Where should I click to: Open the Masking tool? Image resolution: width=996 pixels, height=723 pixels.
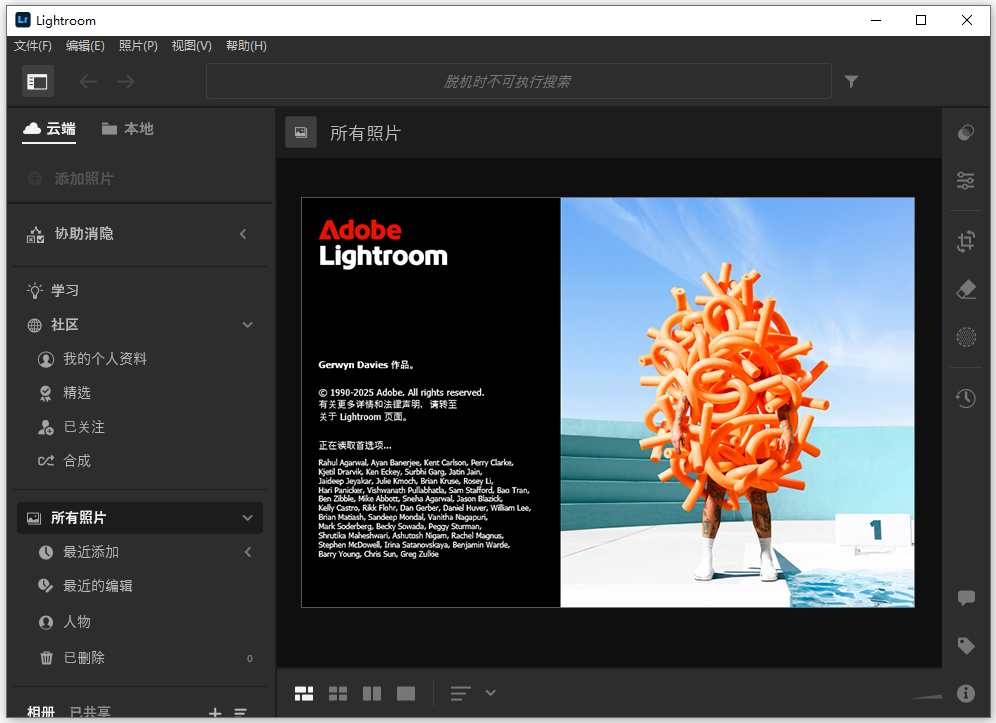click(964, 337)
